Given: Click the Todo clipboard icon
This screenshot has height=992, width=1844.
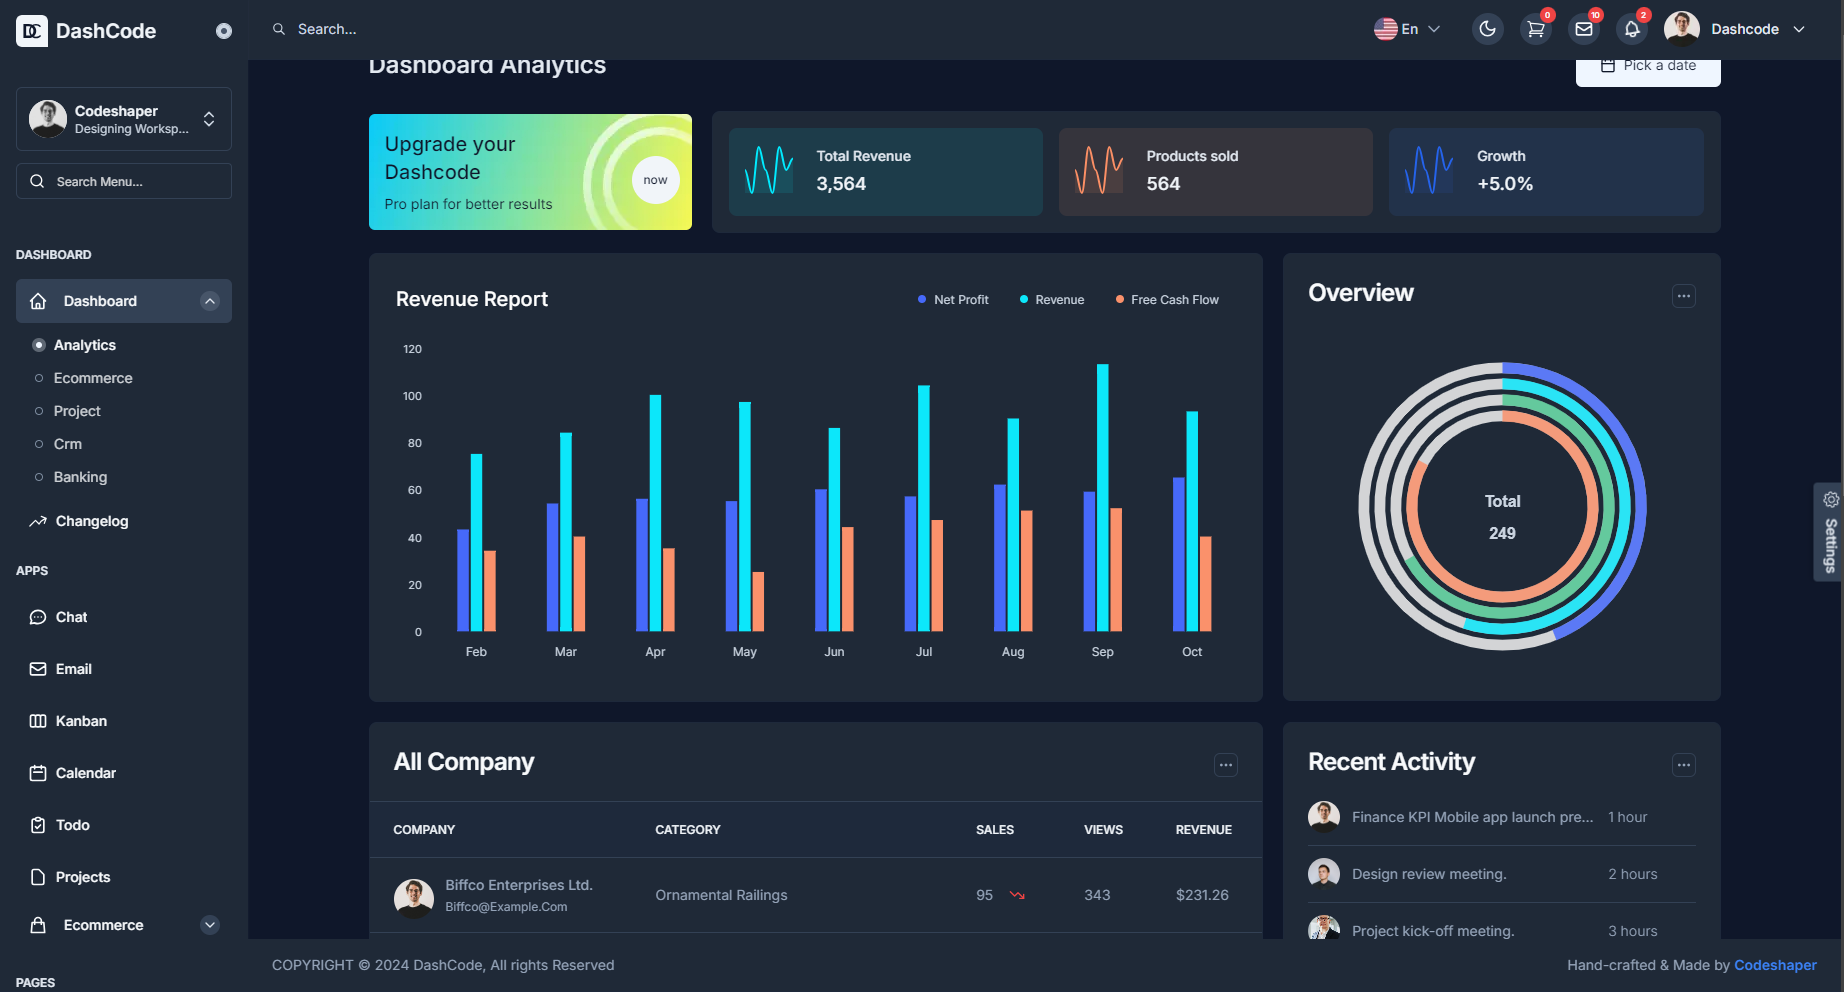Looking at the screenshot, I should (x=38, y=825).
